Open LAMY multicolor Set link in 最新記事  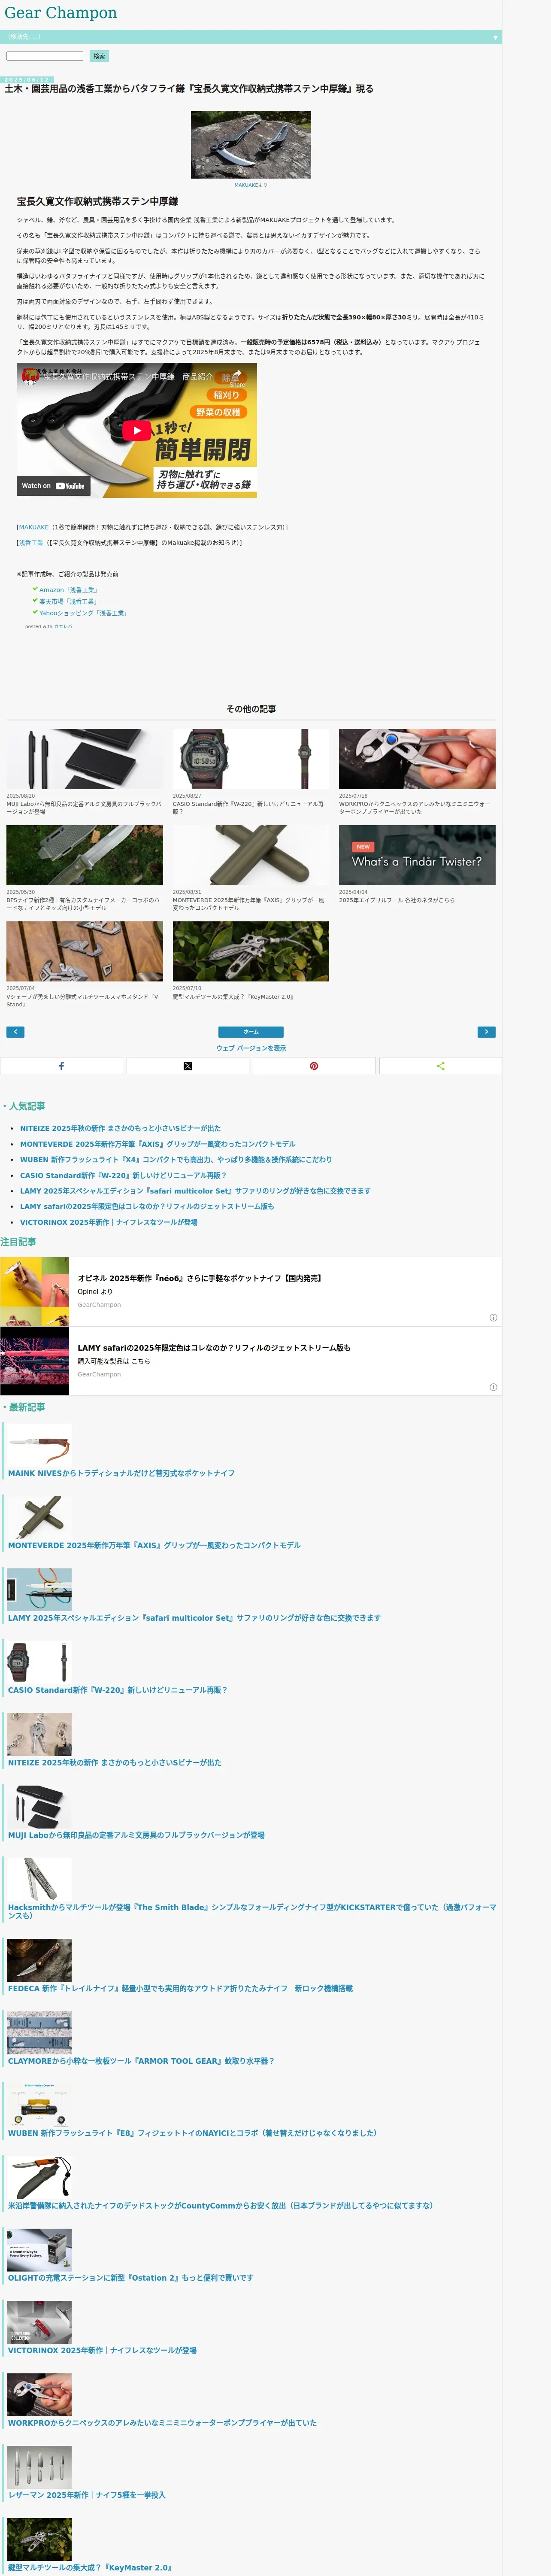tap(194, 1618)
